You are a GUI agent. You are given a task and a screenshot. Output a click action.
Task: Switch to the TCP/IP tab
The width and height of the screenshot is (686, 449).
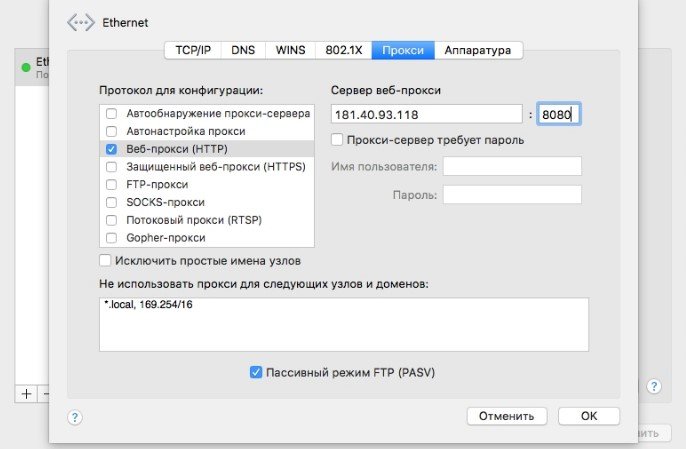[193, 50]
